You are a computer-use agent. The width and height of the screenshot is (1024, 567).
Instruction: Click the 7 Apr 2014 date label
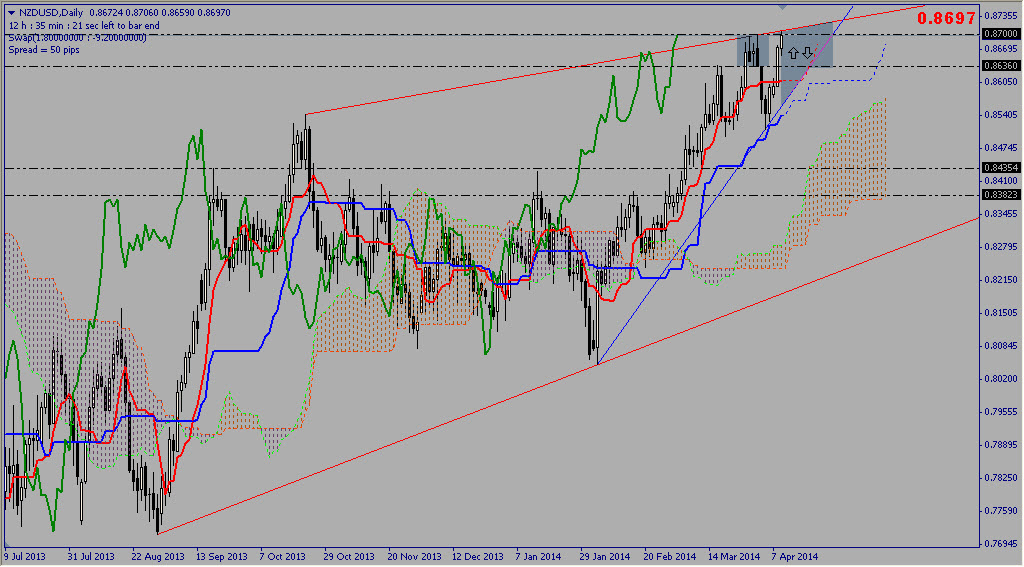tap(794, 556)
